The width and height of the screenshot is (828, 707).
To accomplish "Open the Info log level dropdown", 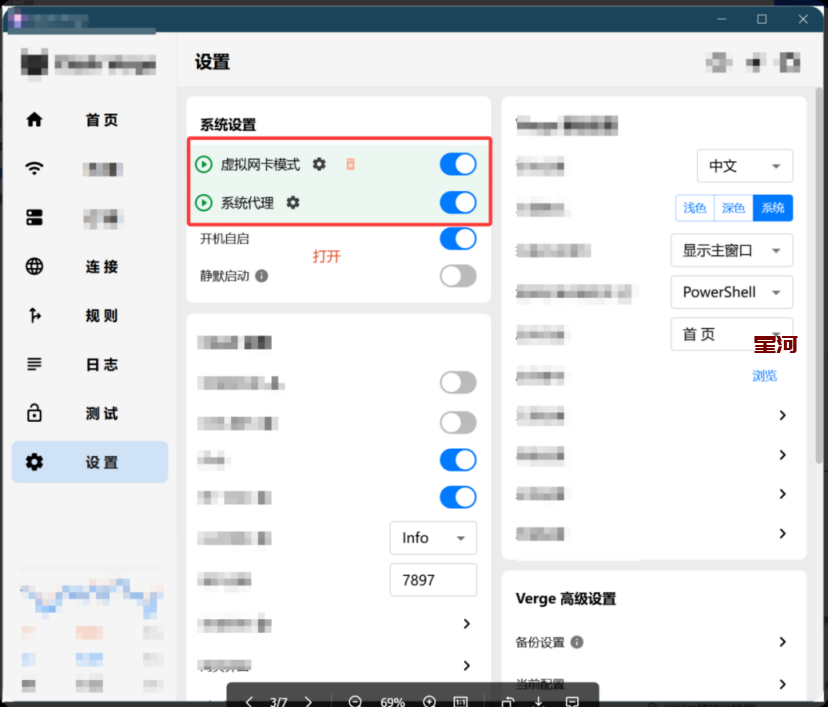I will (433, 538).
